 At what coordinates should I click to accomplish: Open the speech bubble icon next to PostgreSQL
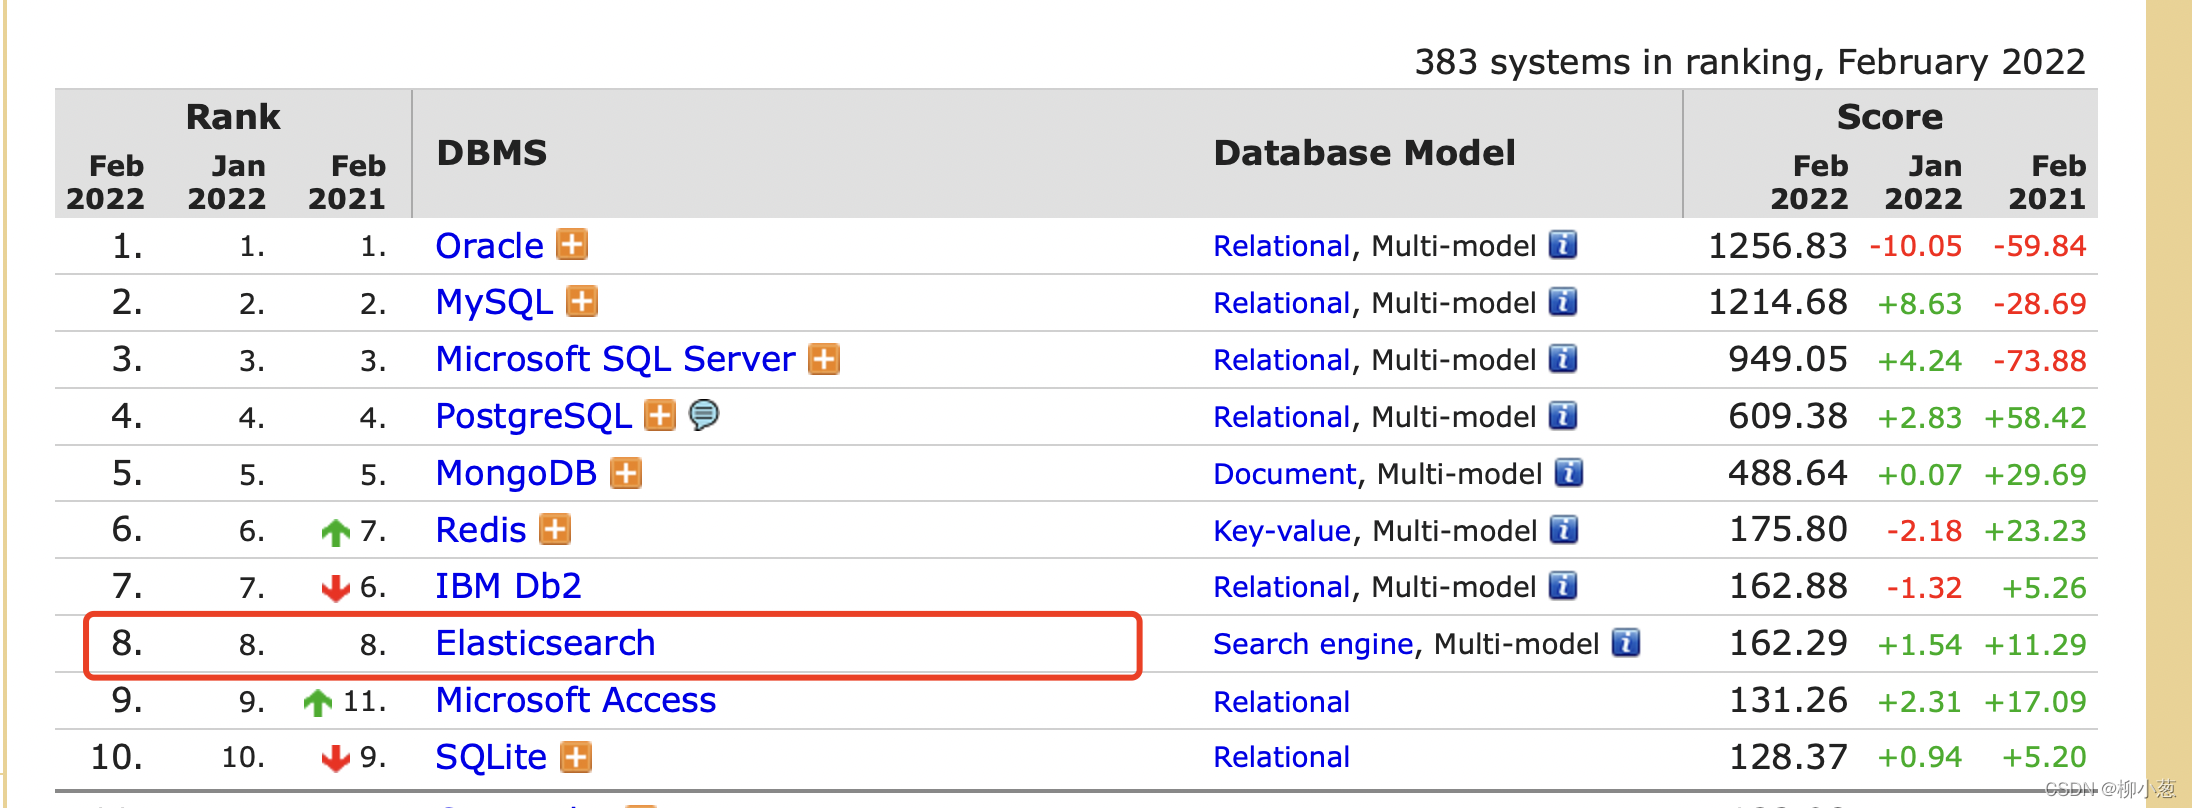click(704, 414)
